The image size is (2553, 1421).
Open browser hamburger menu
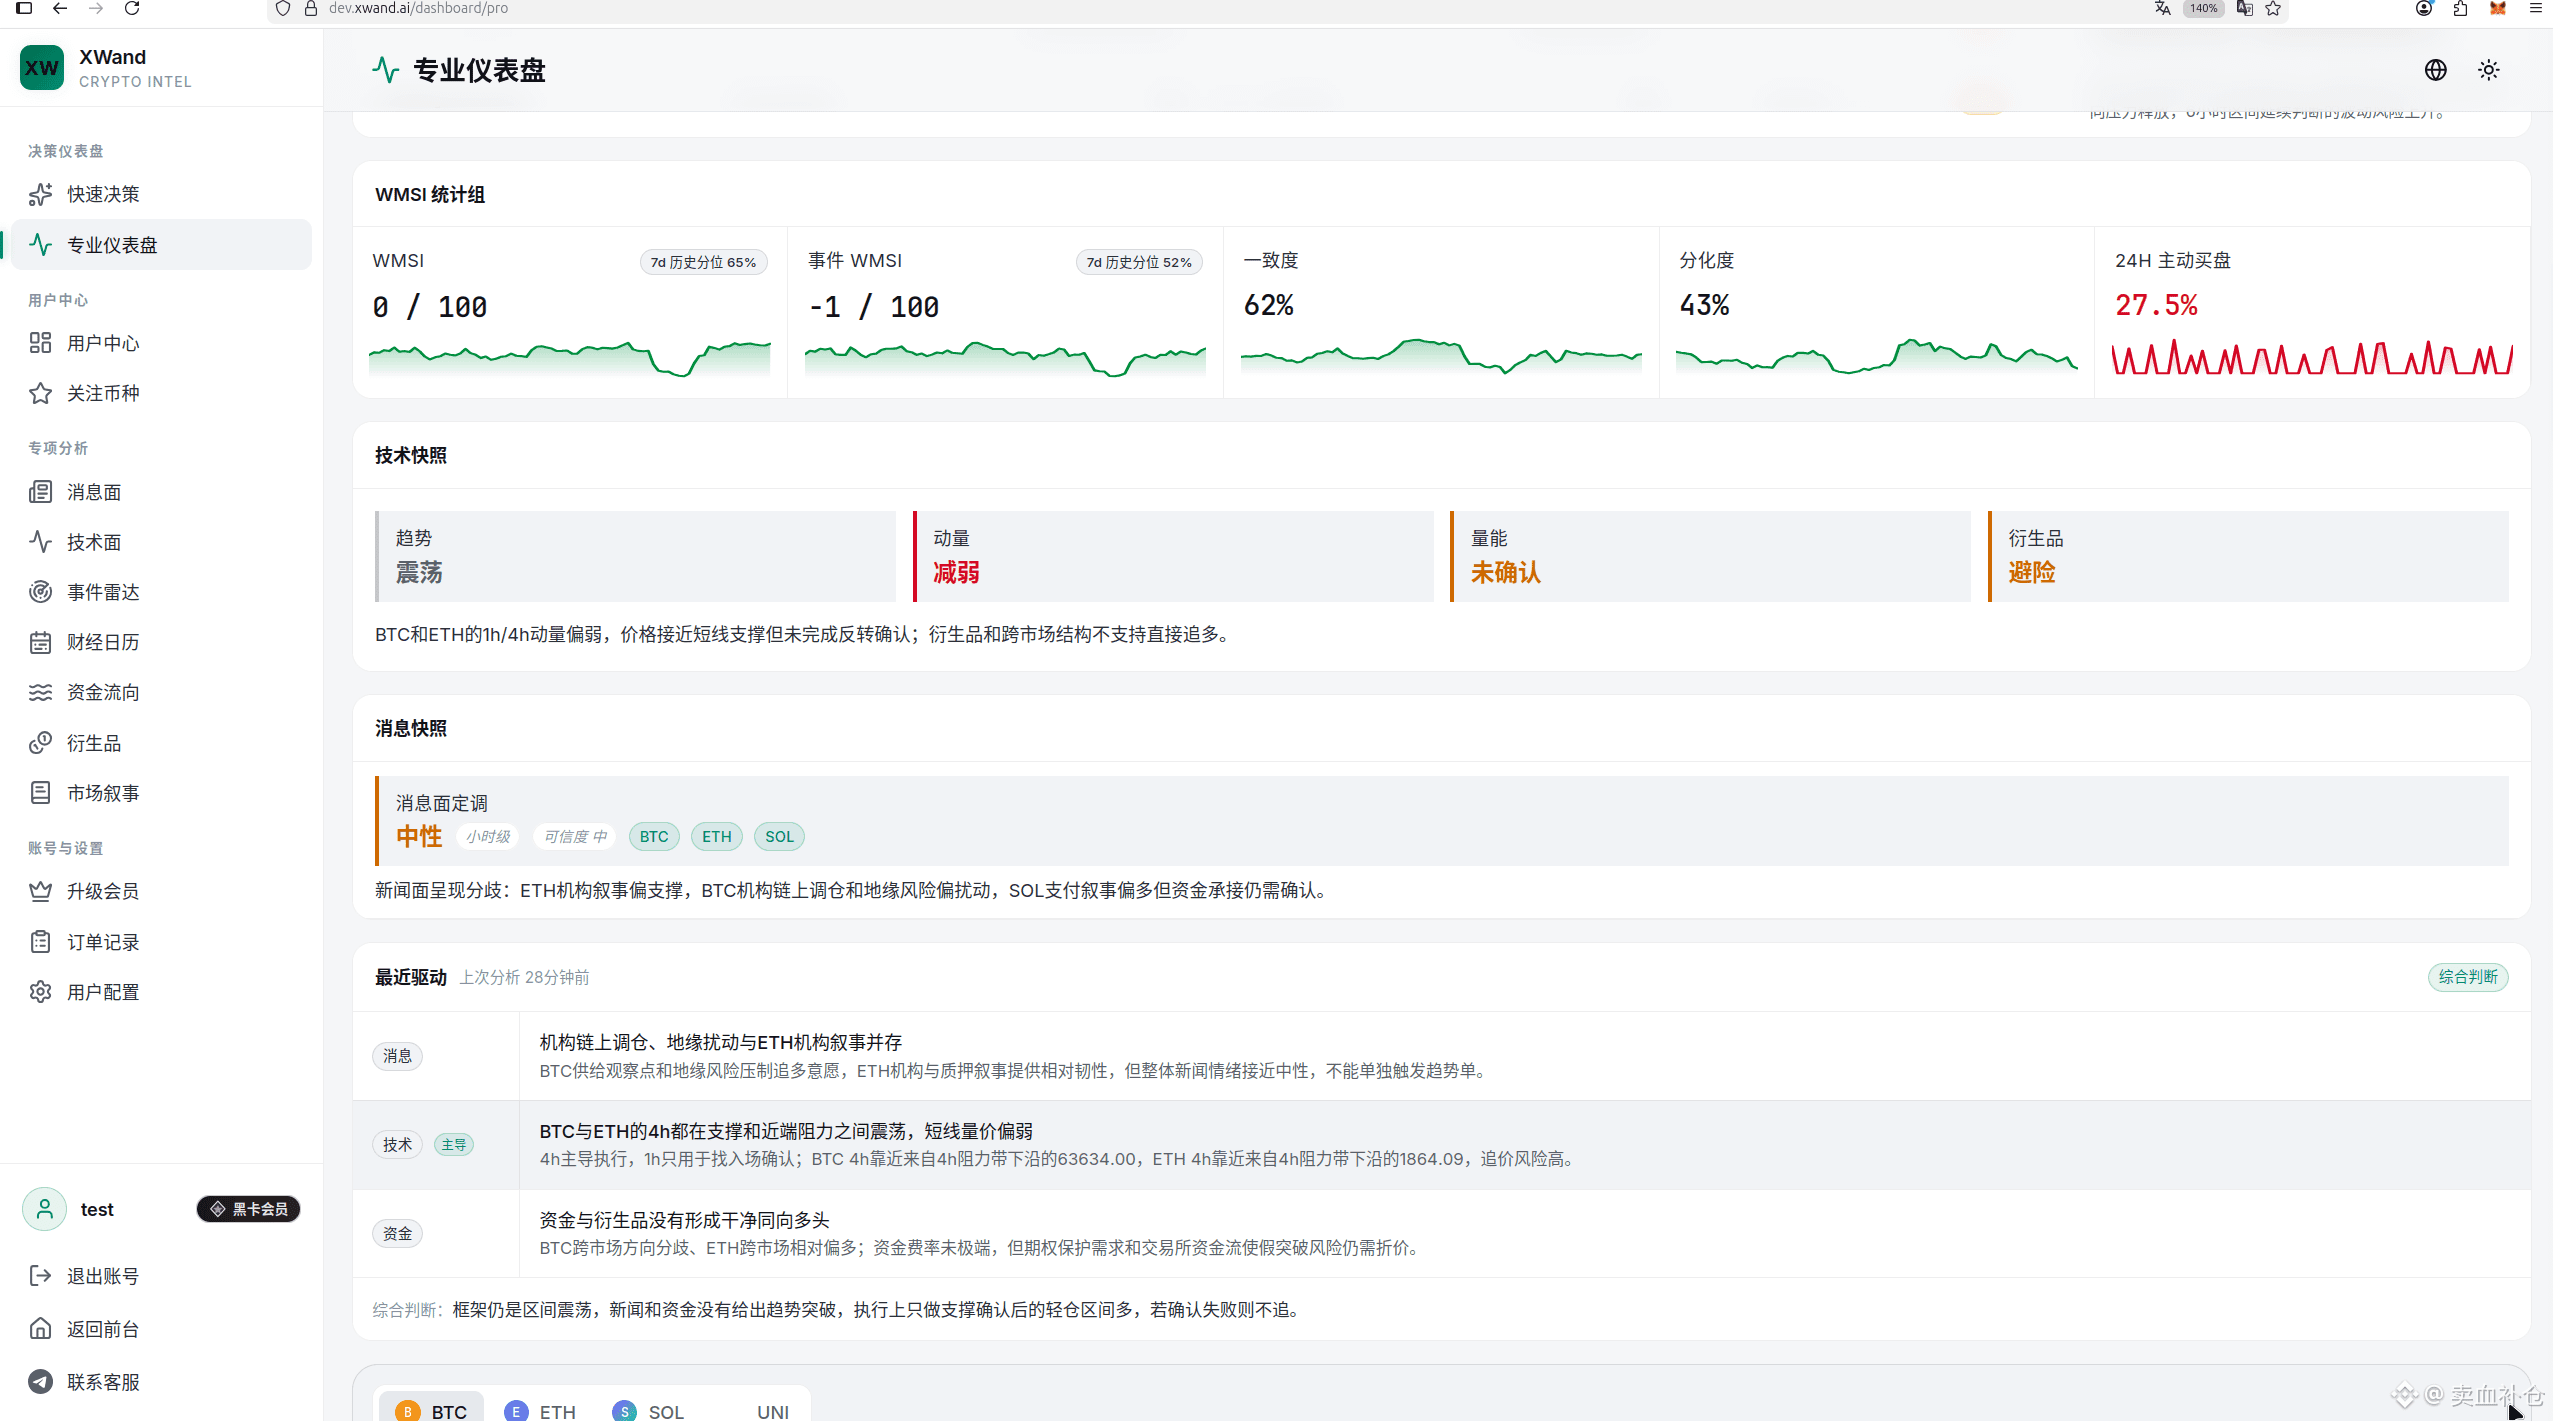point(2535,8)
